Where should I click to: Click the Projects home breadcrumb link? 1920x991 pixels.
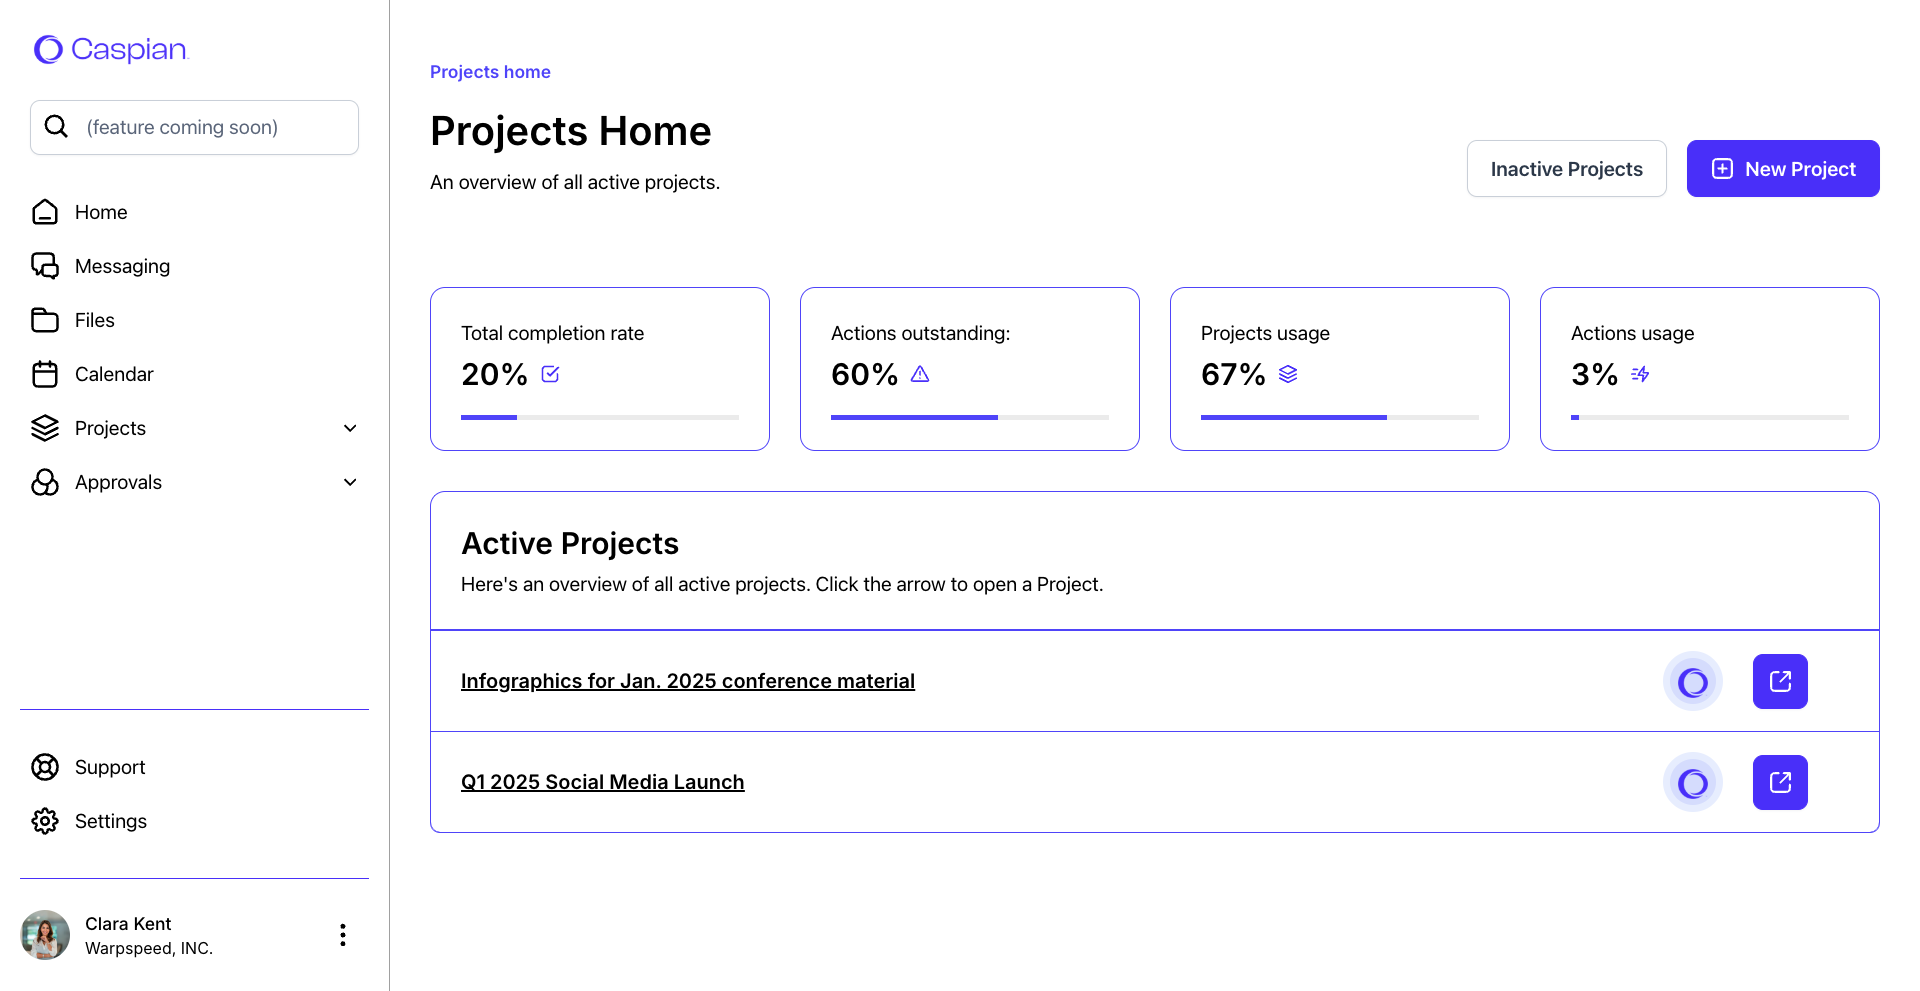[x=490, y=72]
